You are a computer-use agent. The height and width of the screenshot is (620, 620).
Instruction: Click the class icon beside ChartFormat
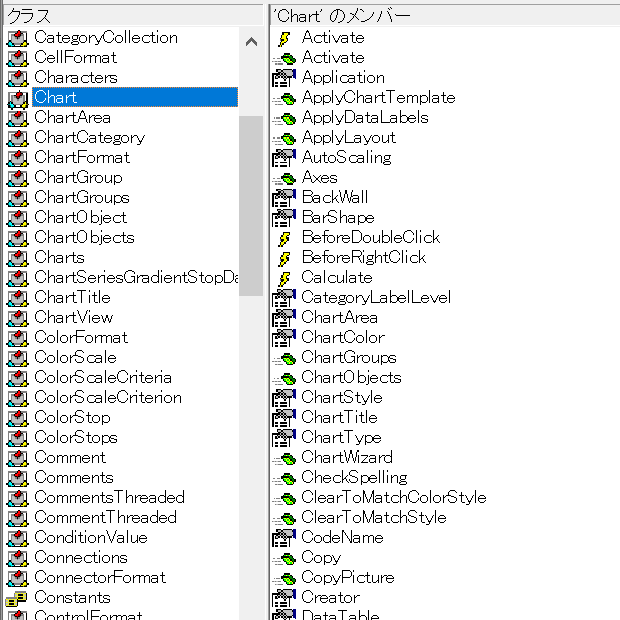[17, 158]
